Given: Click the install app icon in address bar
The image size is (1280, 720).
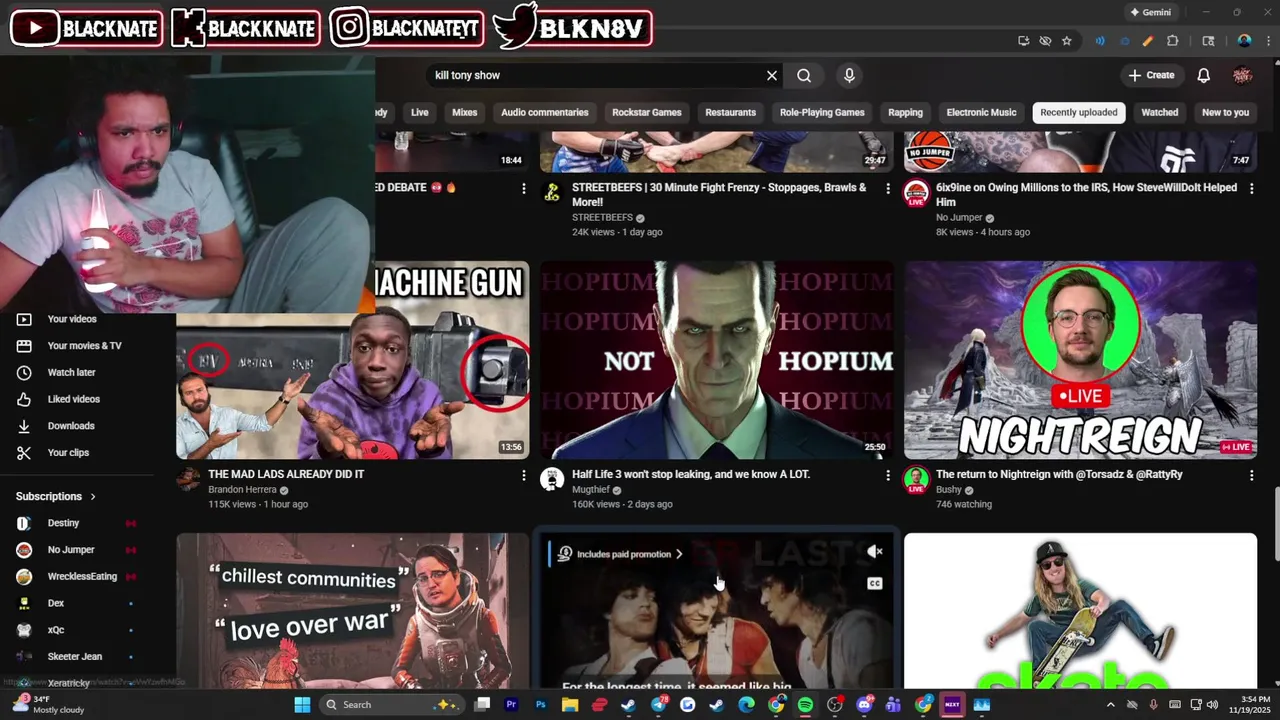Looking at the screenshot, I should (x=1023, y=41).
